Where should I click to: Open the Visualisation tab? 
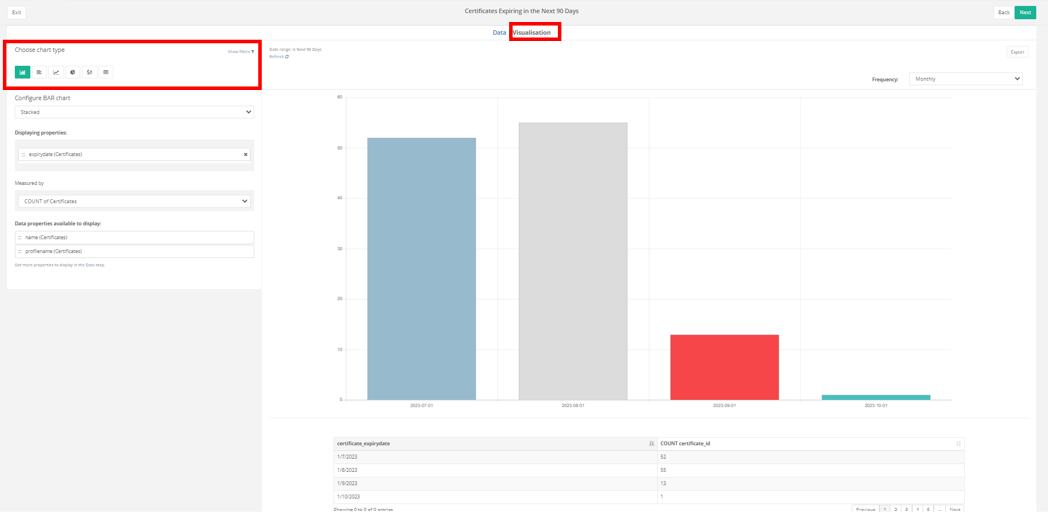point(532,33)
